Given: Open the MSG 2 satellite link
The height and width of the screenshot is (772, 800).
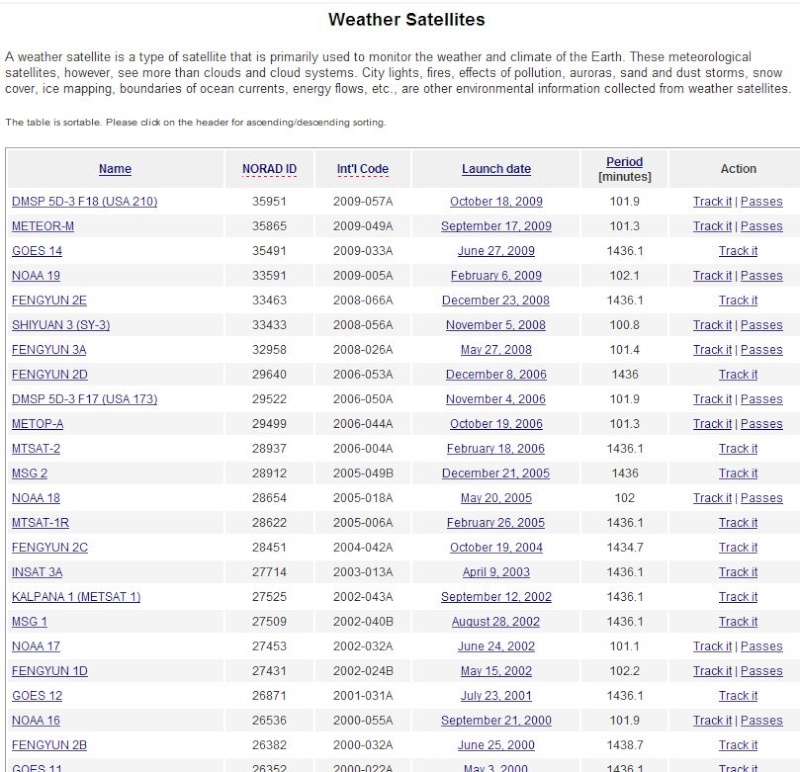Looking at the screenshot, I should (x=30, y=474).
